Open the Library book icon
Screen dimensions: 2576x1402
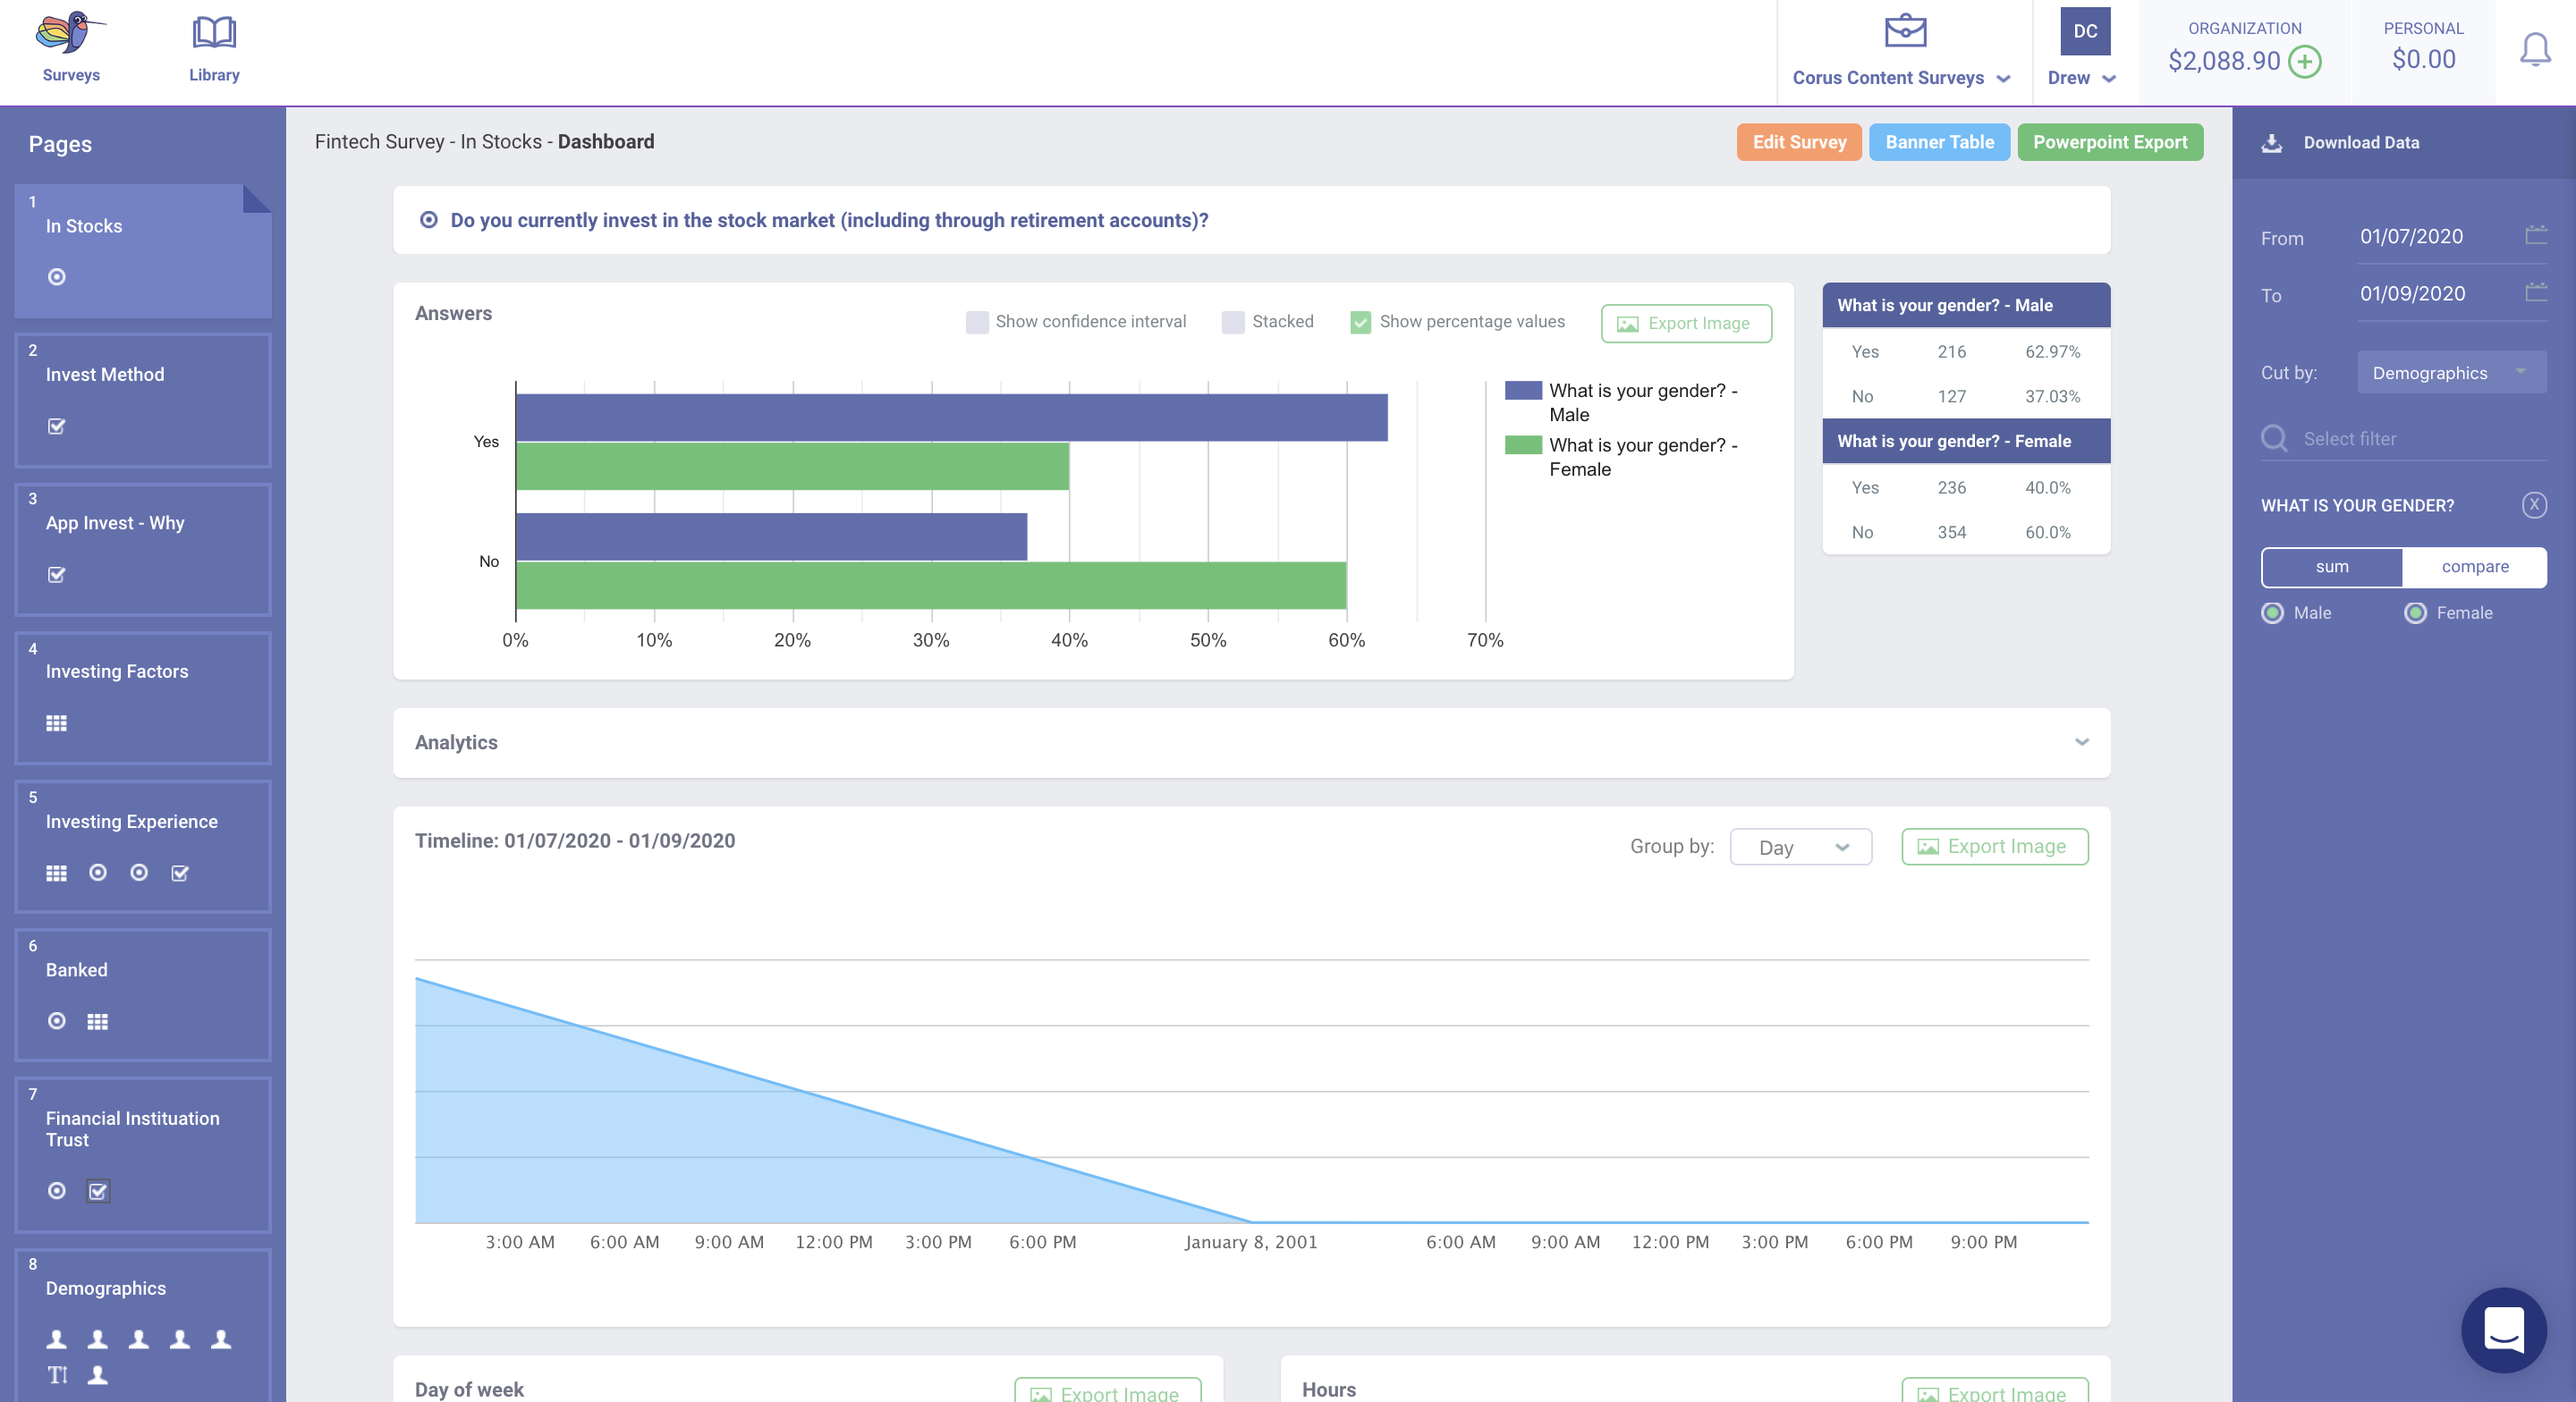click(x=214, y=33)
